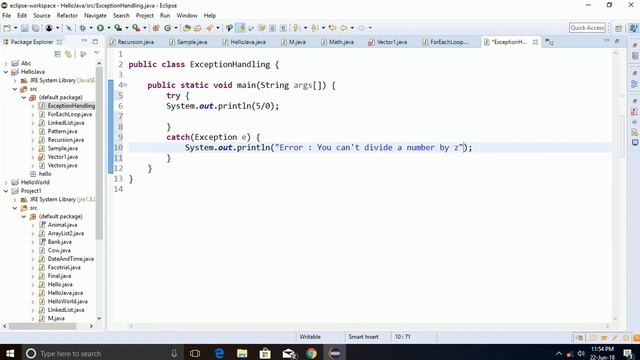This screenshot has height=360, width=640.
Task: Open File Explorer from the taskbar
Action: tap(242, 353)
